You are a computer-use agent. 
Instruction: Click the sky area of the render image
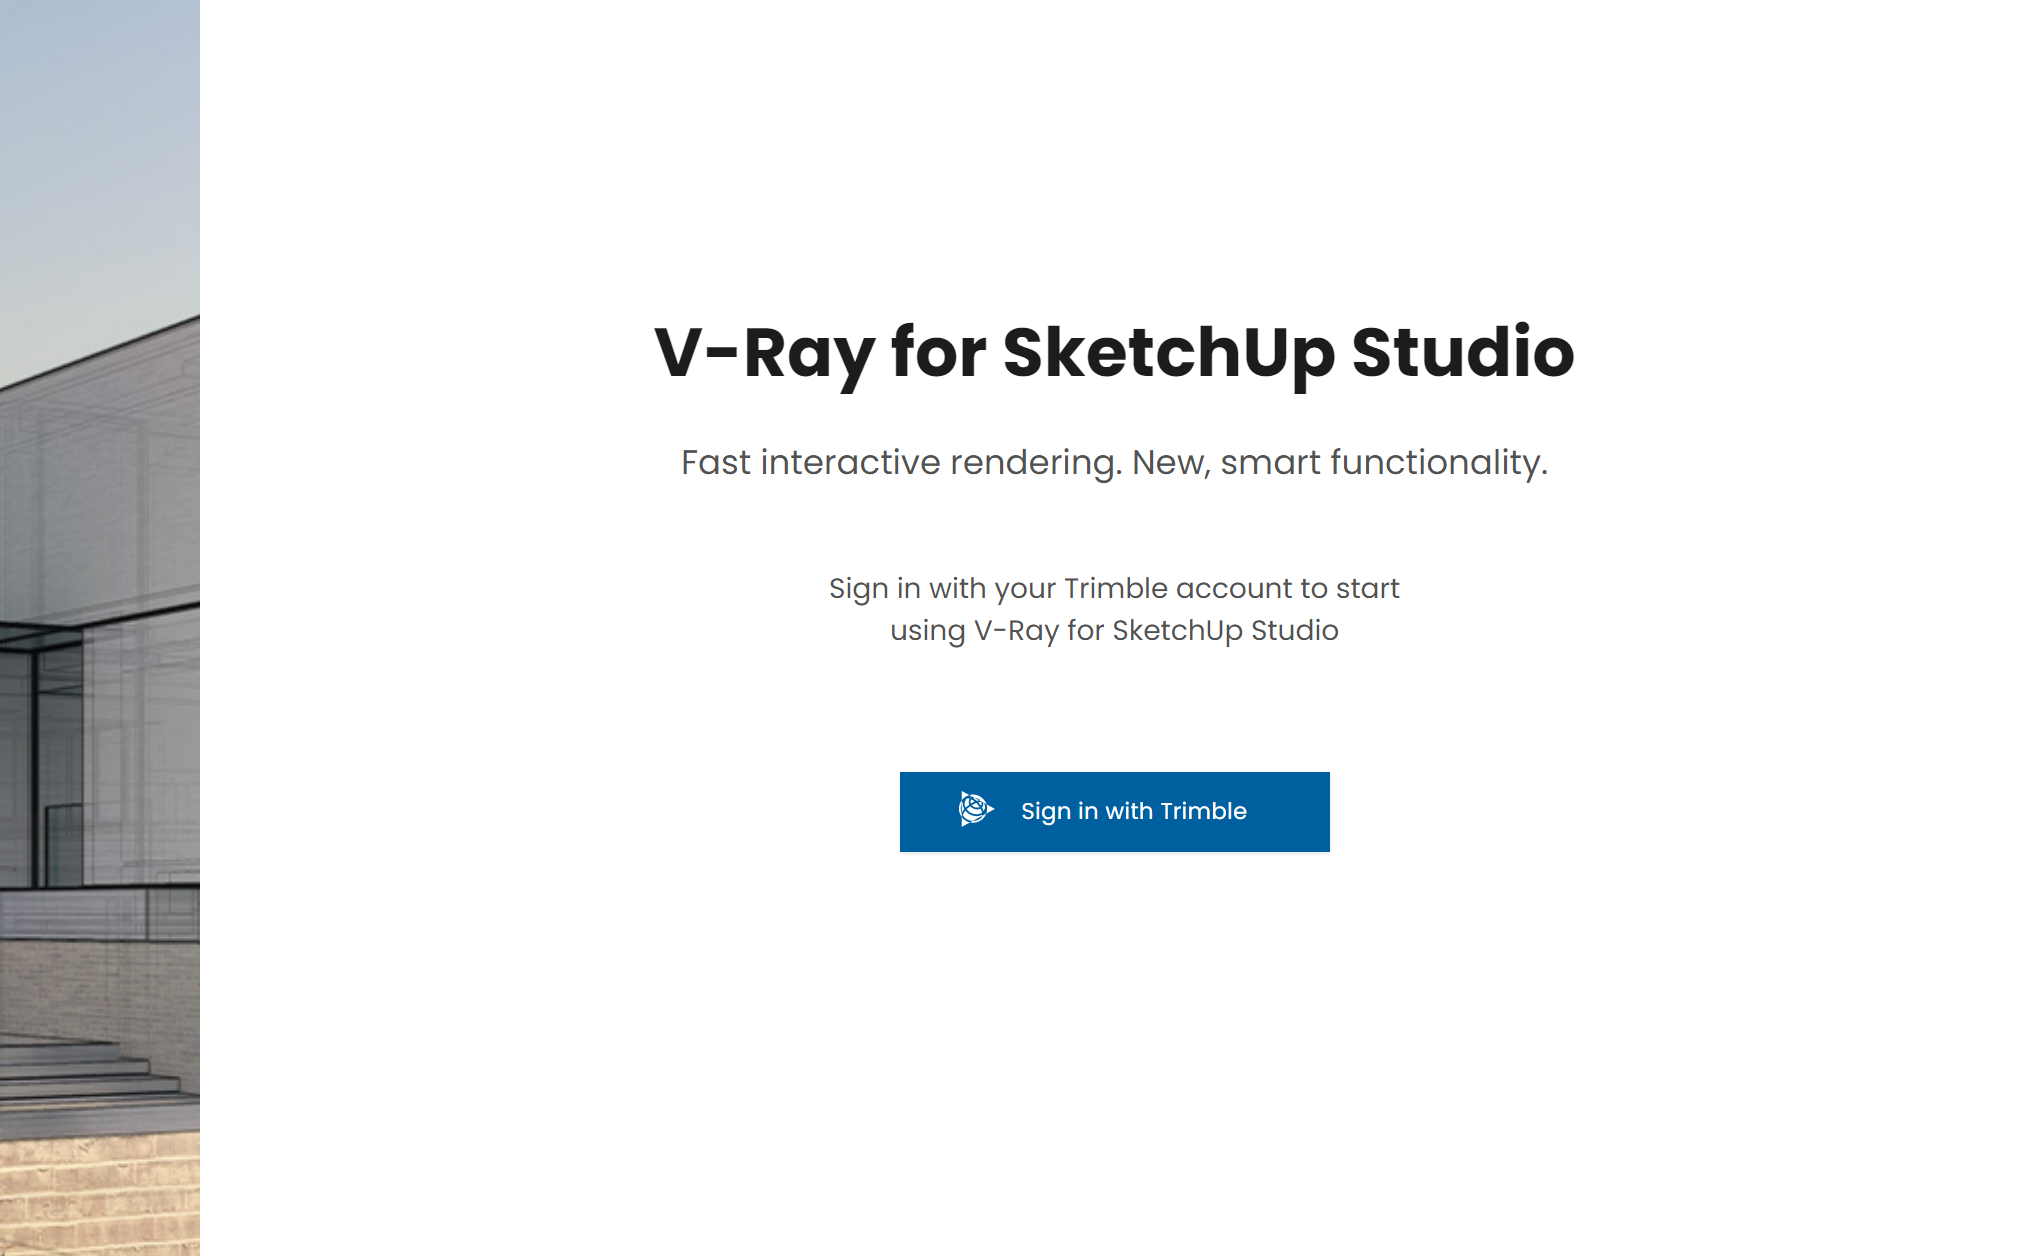[x=100, y=150]
